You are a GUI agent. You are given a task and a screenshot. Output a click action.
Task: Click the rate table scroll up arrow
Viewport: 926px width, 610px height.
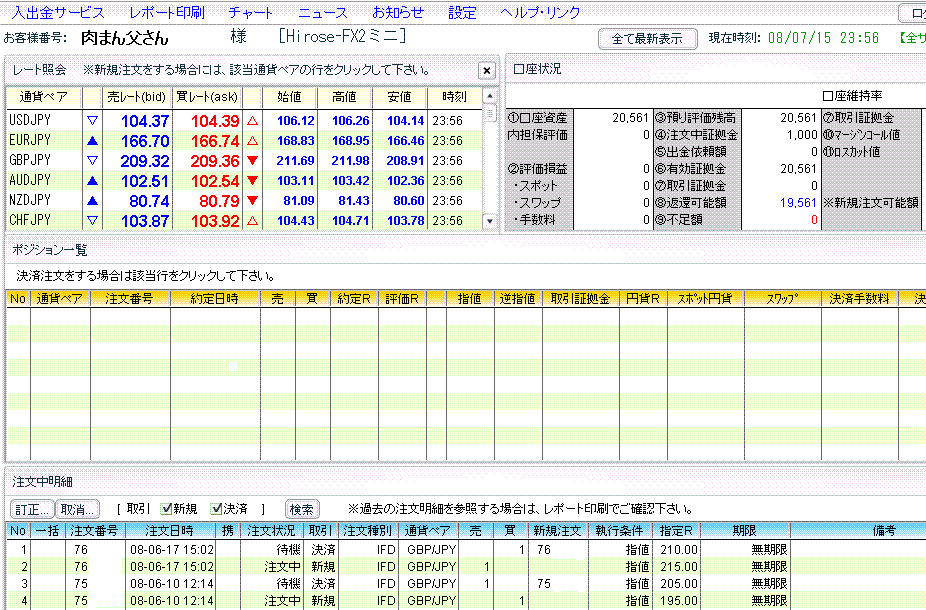(490, 96)
